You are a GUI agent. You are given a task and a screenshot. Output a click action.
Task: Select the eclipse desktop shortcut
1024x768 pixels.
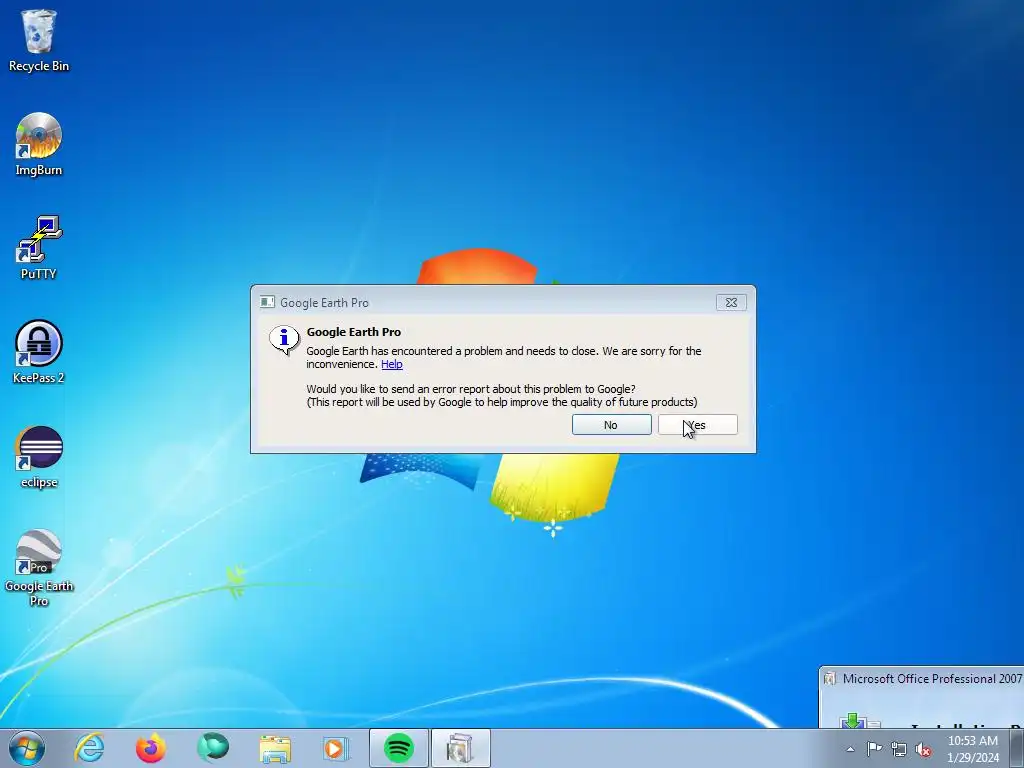(x=39, y=456)
